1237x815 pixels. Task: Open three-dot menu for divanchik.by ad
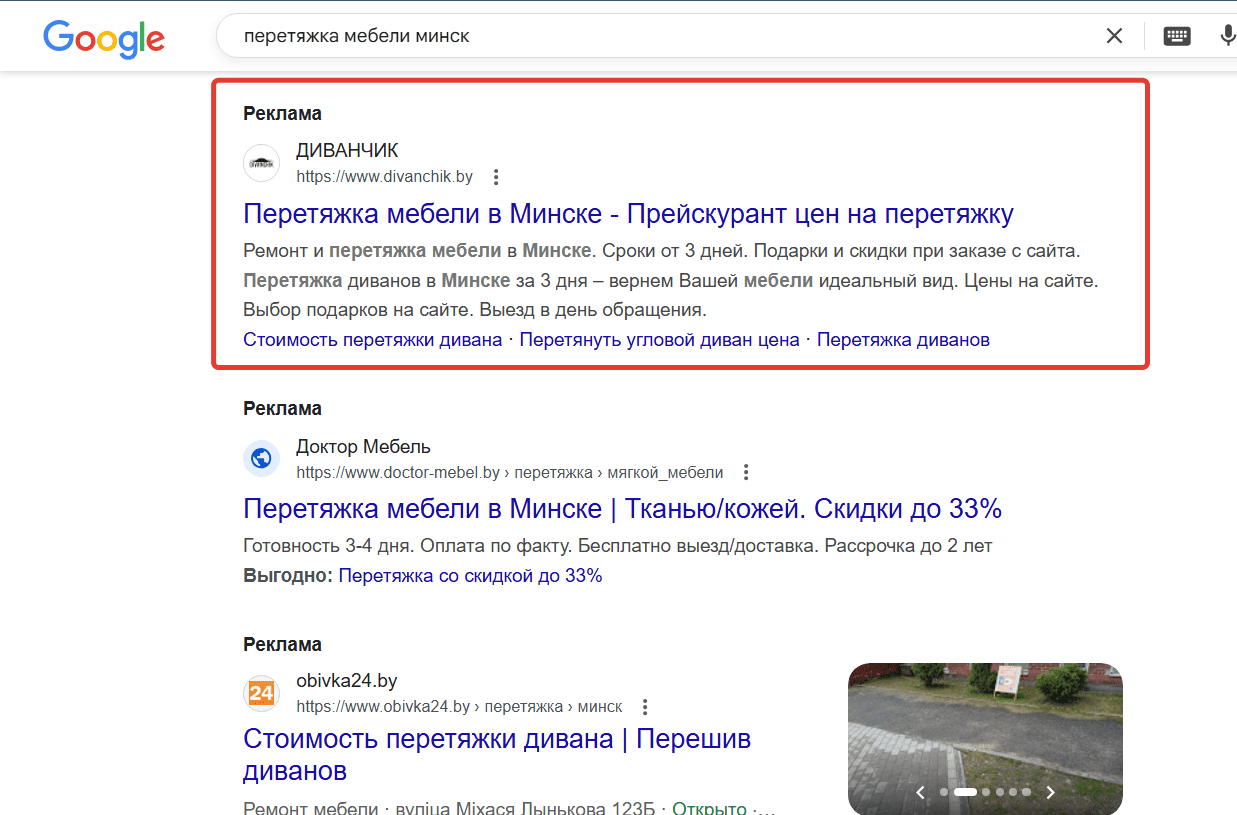pyautogui.click(x=496, y=177)
